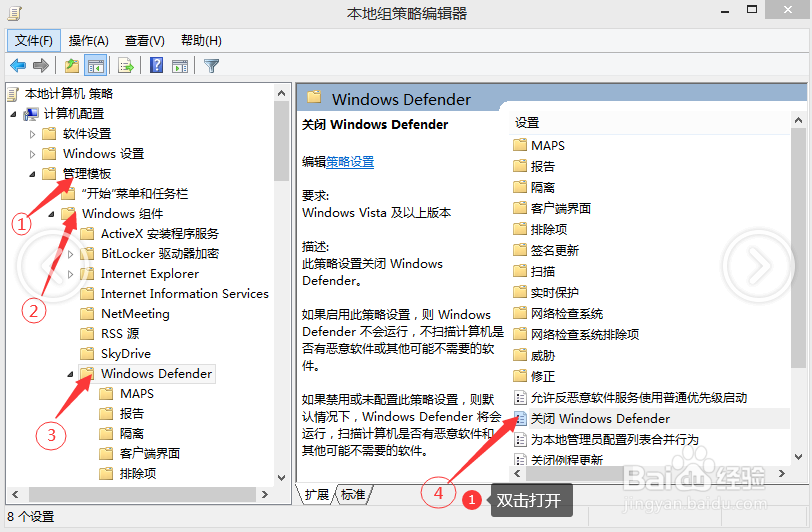The width and height of the screenshot is (812, 532).
Task: Expand the 软件设置 tree node
Action: click(x=33, y=134)
